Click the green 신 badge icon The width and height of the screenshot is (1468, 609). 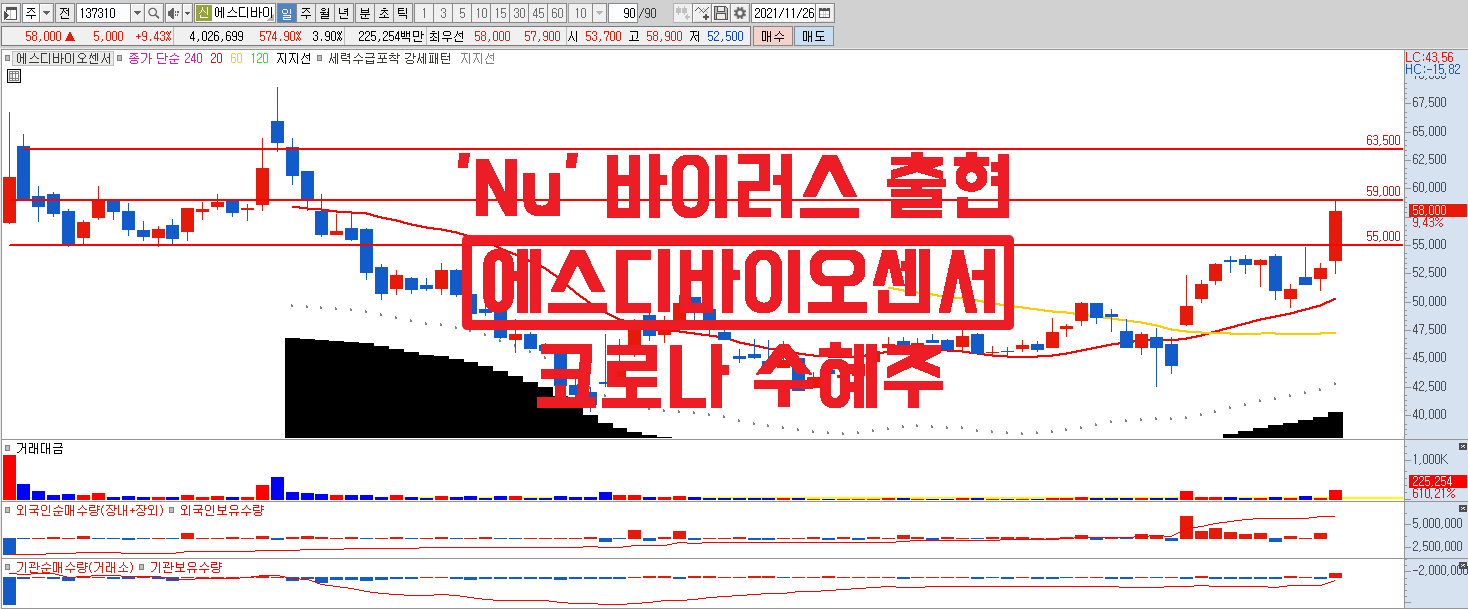tap(203, 13)
